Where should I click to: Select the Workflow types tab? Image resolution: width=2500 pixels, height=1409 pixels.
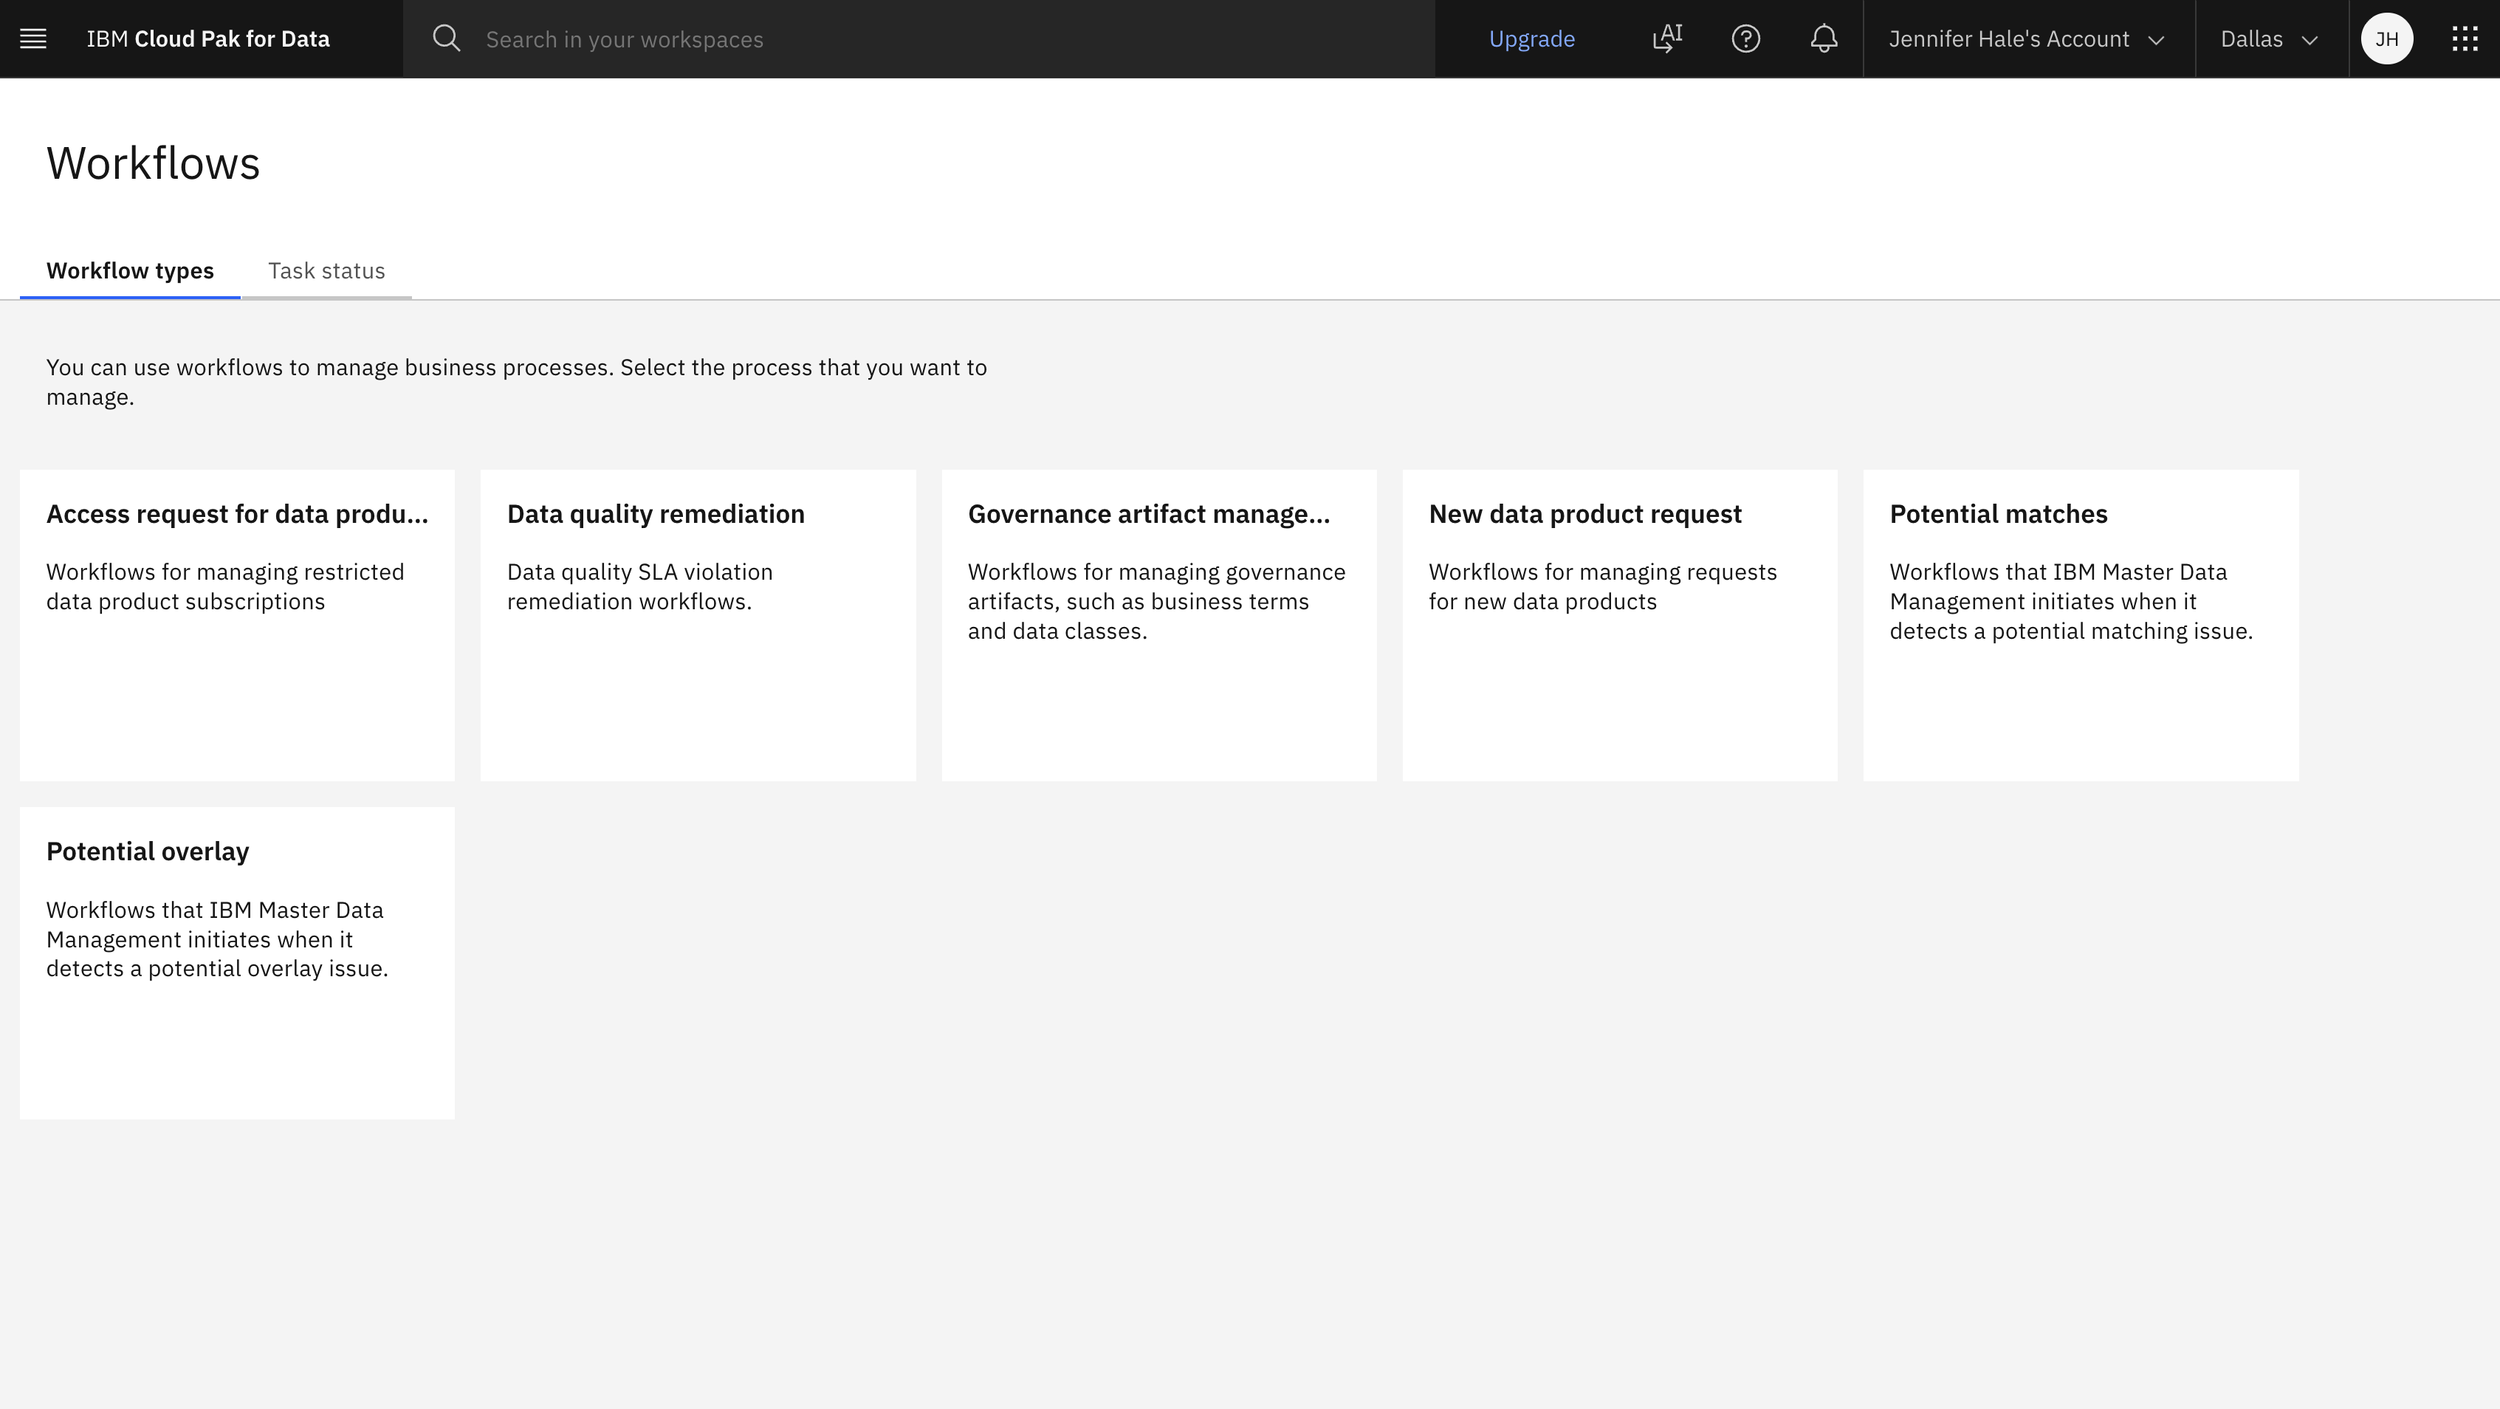pyautogui.click(x=130, y=271)
